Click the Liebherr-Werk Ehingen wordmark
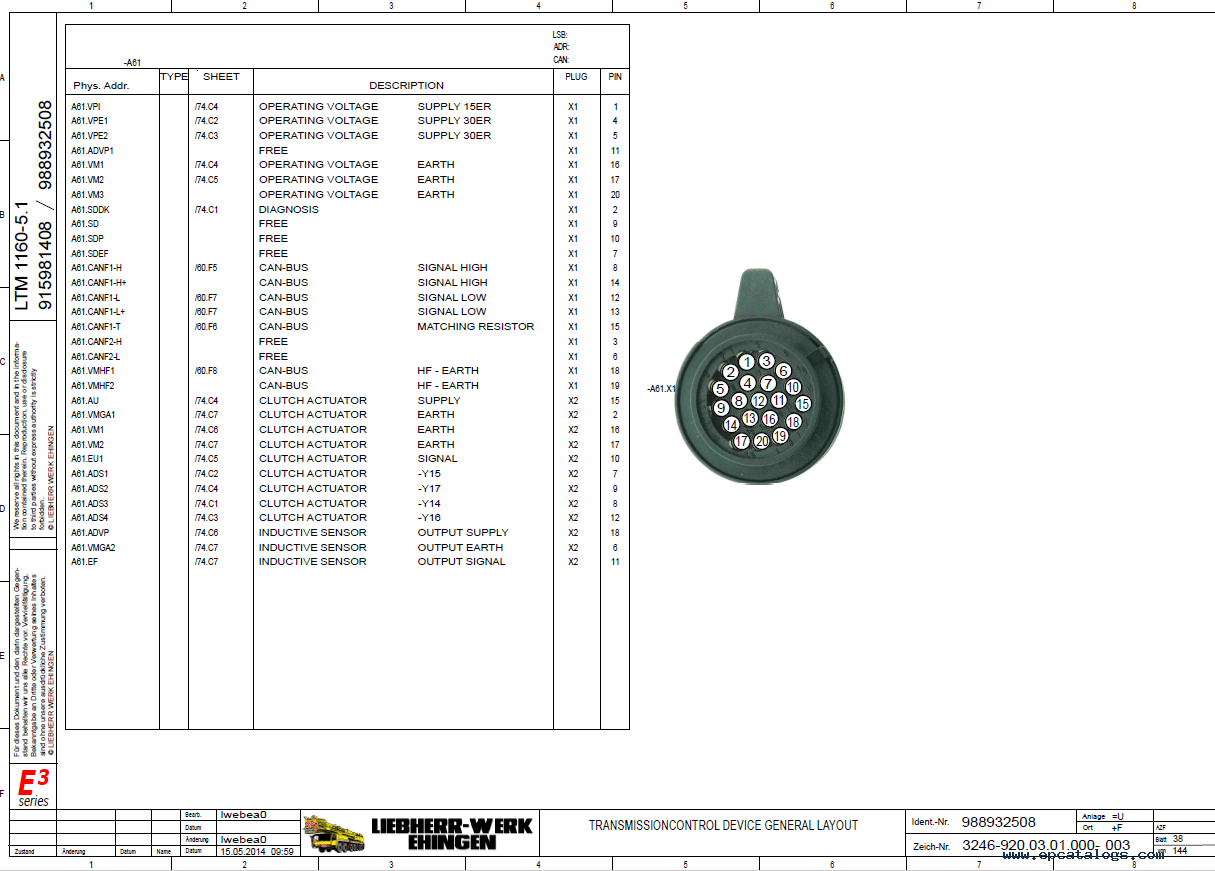Image resolution: width=1215 pixels, height=871 pixels. pos(452,833)
